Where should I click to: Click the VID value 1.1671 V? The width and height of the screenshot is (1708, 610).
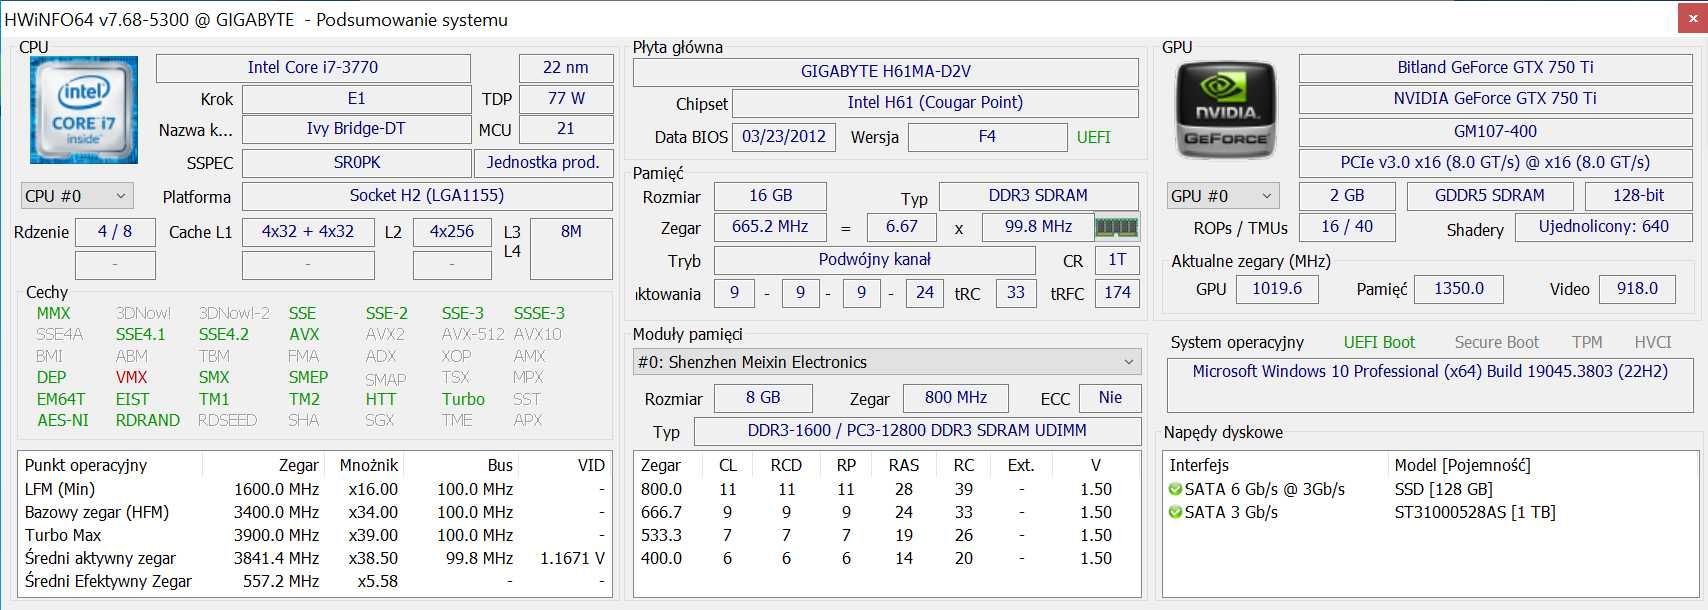[x=572, y=559]
